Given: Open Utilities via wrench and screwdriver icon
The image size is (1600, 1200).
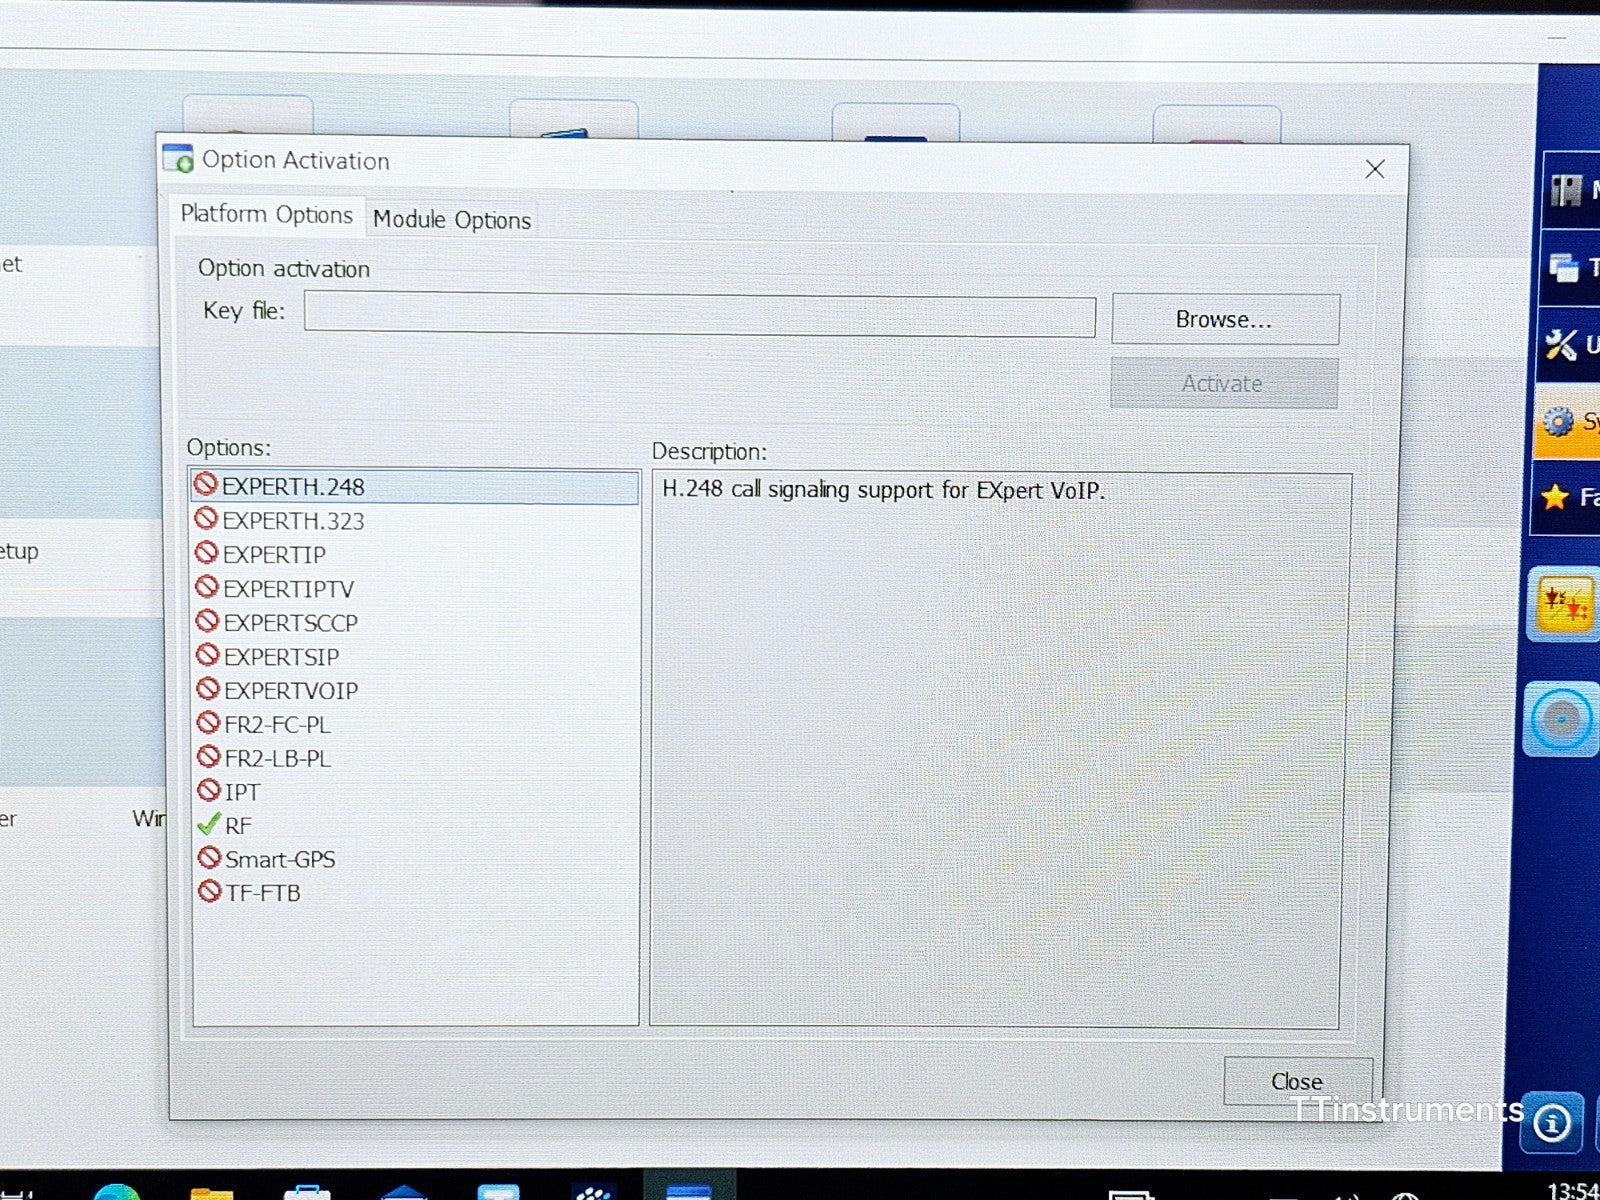Looking at the screenshot, I should 1566,345.
